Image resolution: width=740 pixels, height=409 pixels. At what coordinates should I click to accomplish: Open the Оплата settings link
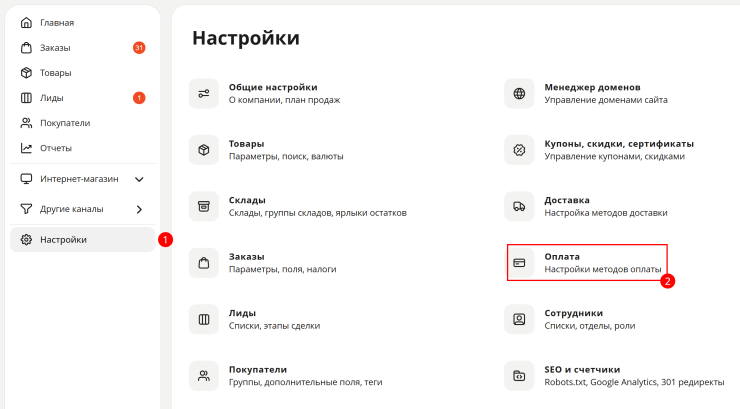tap(562, 257)
